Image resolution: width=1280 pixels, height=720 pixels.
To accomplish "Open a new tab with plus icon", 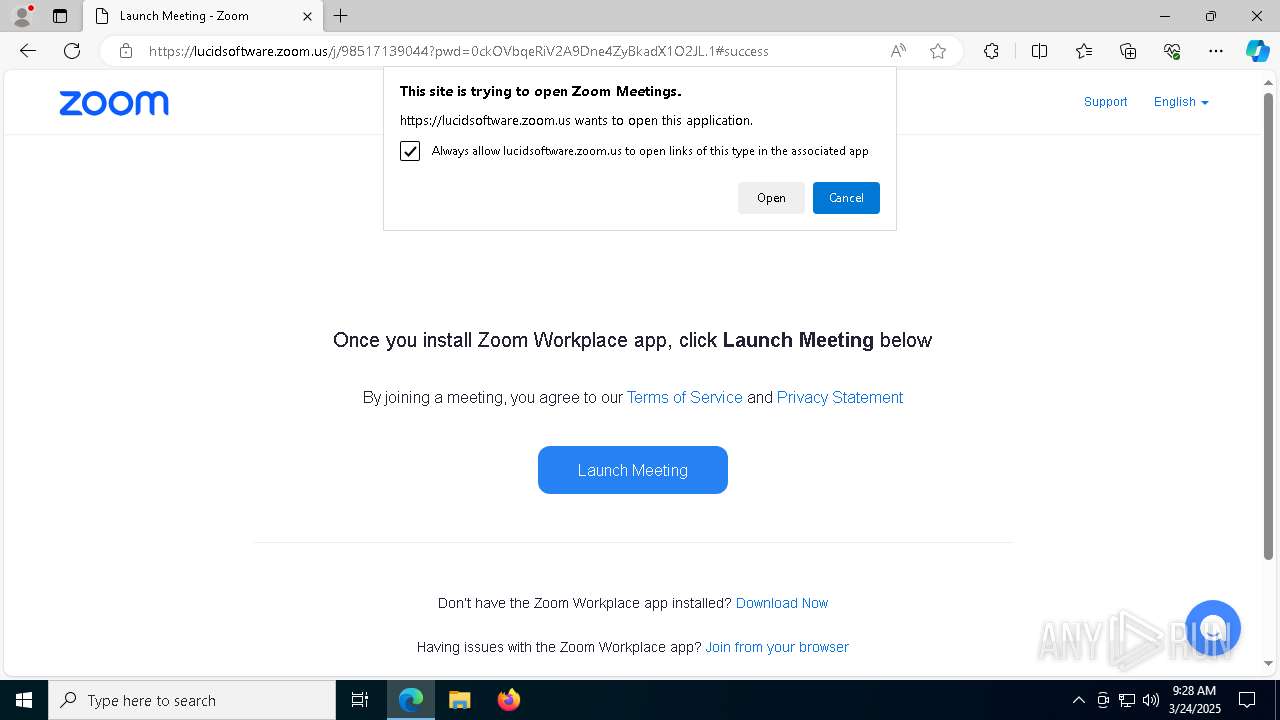I will (x=341, y=16).
